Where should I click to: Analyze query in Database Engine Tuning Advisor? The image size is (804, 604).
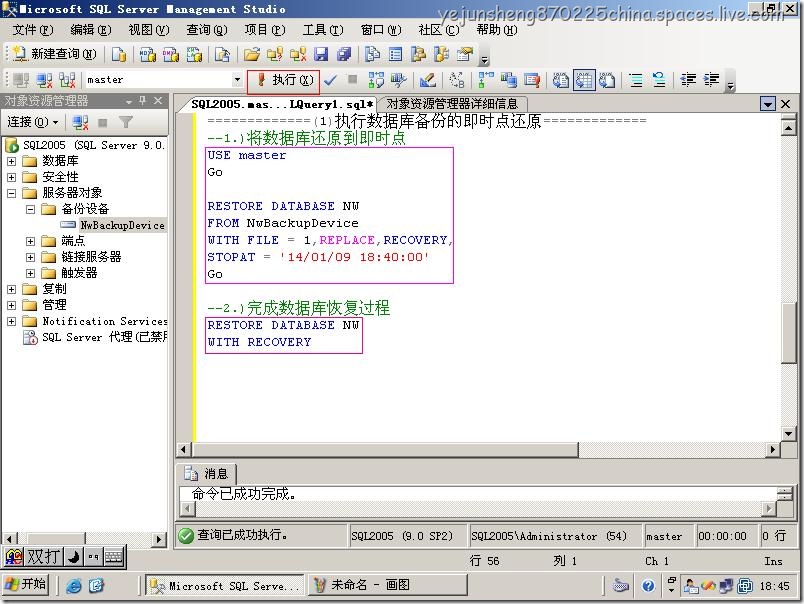pos(399,80)
